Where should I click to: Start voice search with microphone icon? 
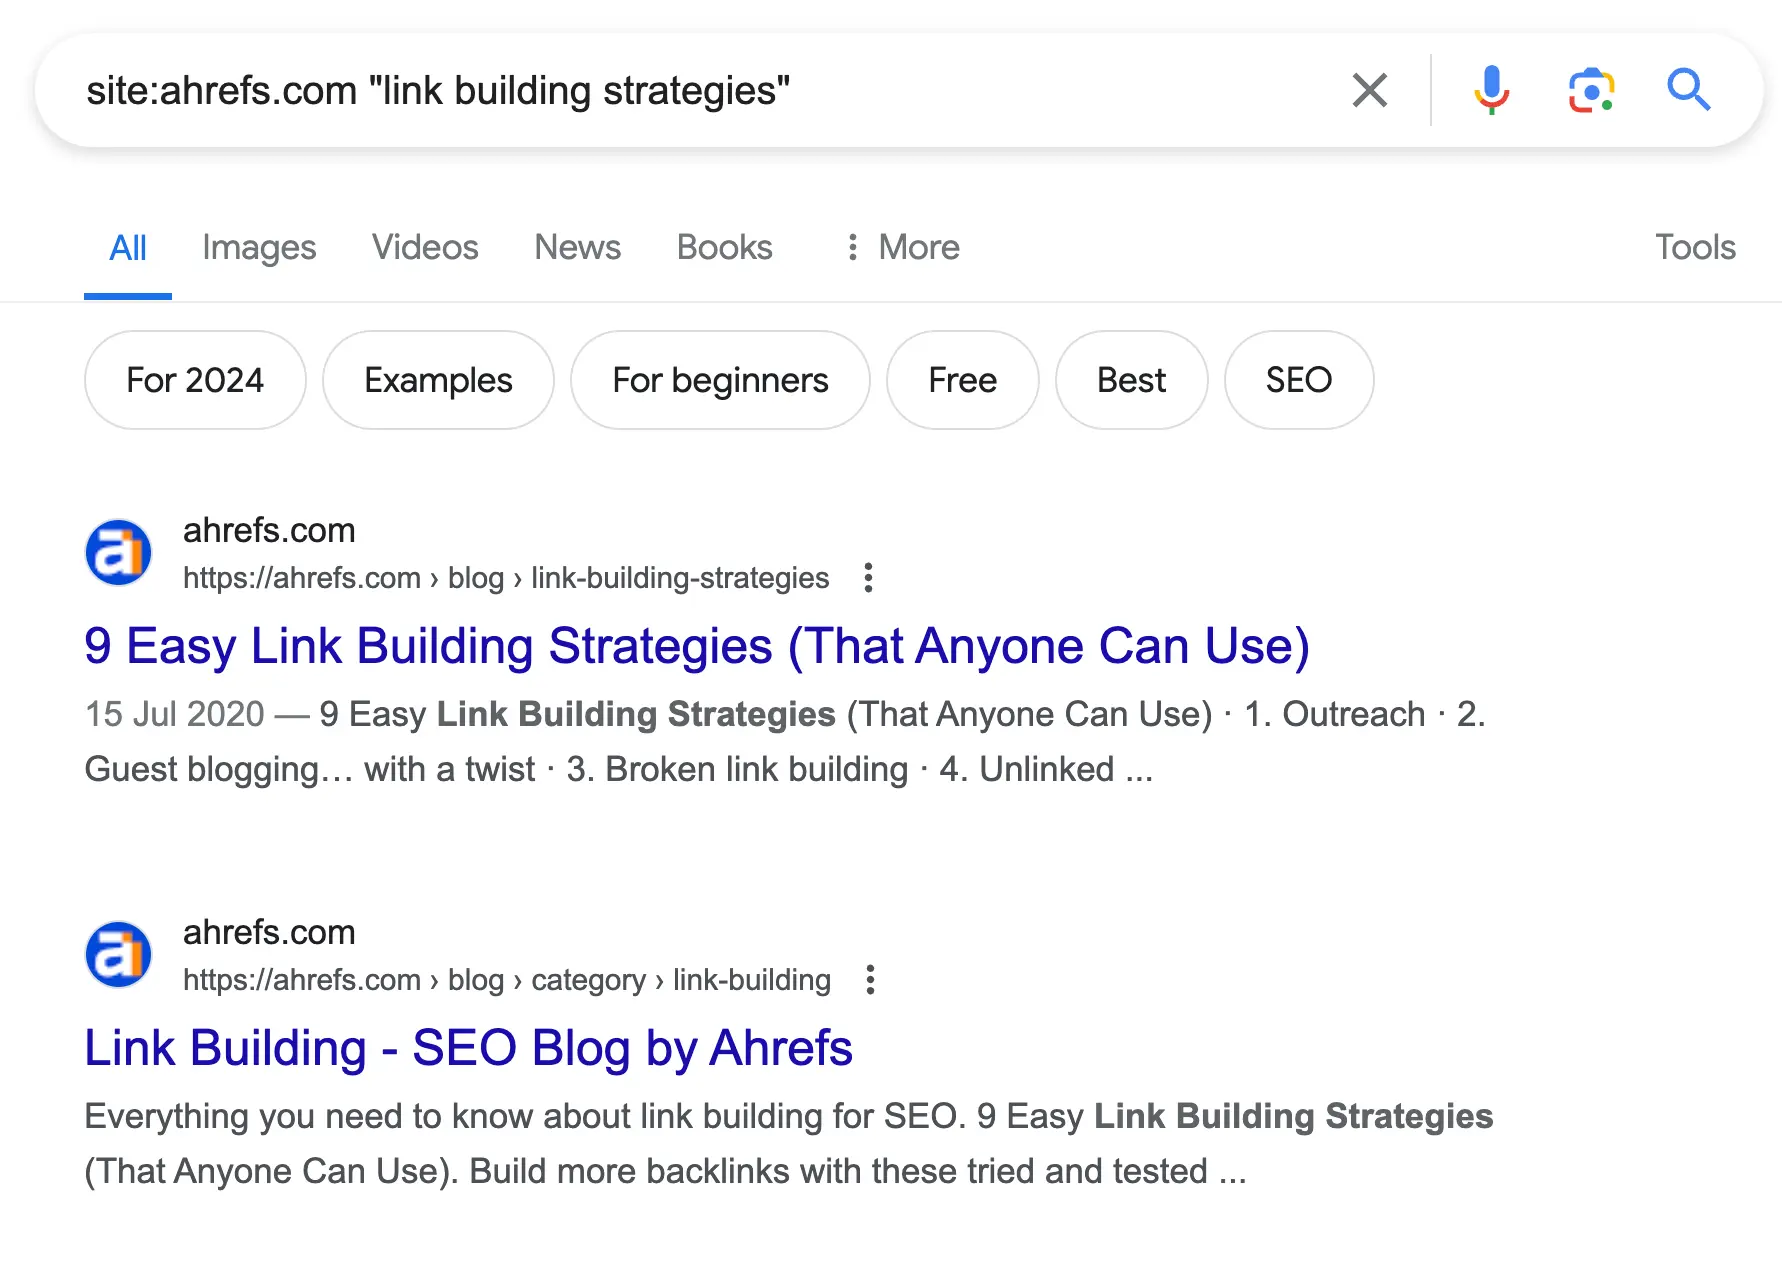(x=1490, y=90)
